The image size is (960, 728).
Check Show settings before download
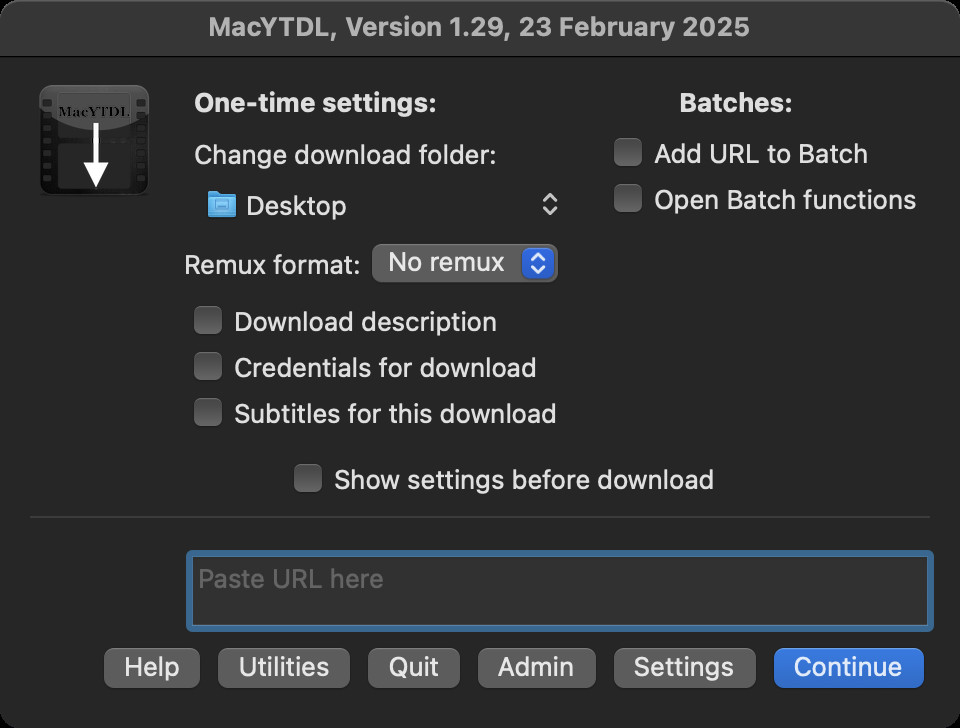click(308, 479)
